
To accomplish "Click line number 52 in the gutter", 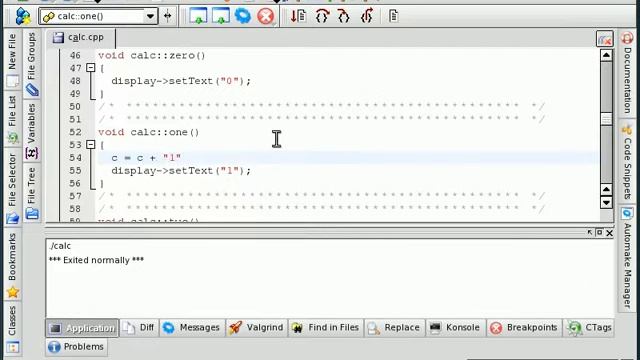I will 75,132.
